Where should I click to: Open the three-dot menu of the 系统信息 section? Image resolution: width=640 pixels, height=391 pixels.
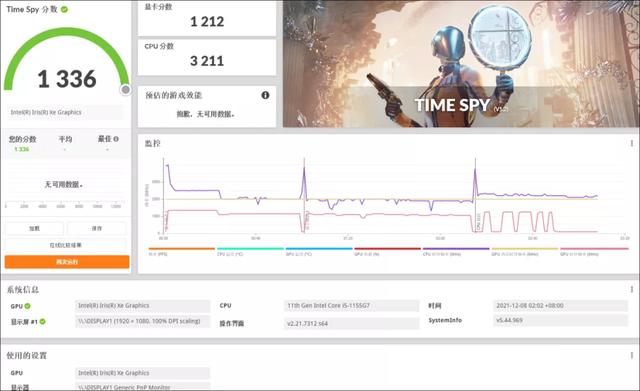click(x=631, y=289)
